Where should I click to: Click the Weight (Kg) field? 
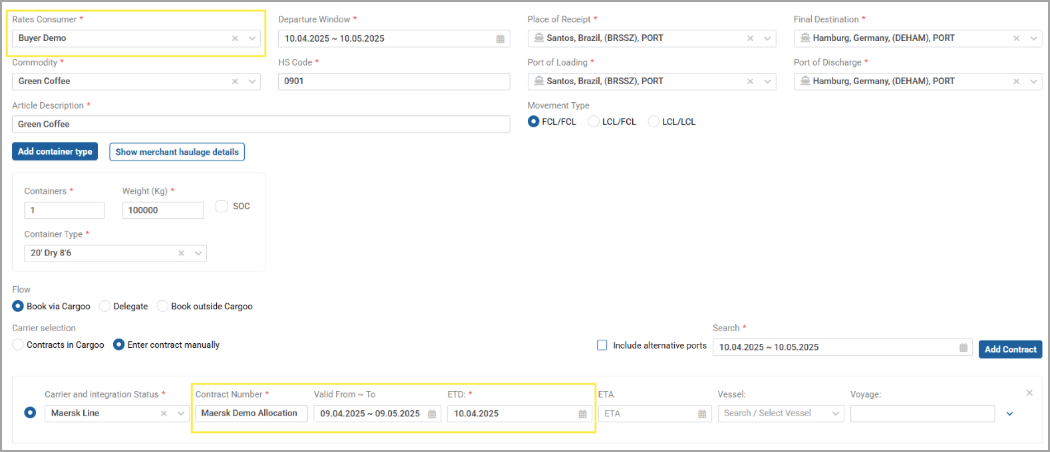[163, 210]
